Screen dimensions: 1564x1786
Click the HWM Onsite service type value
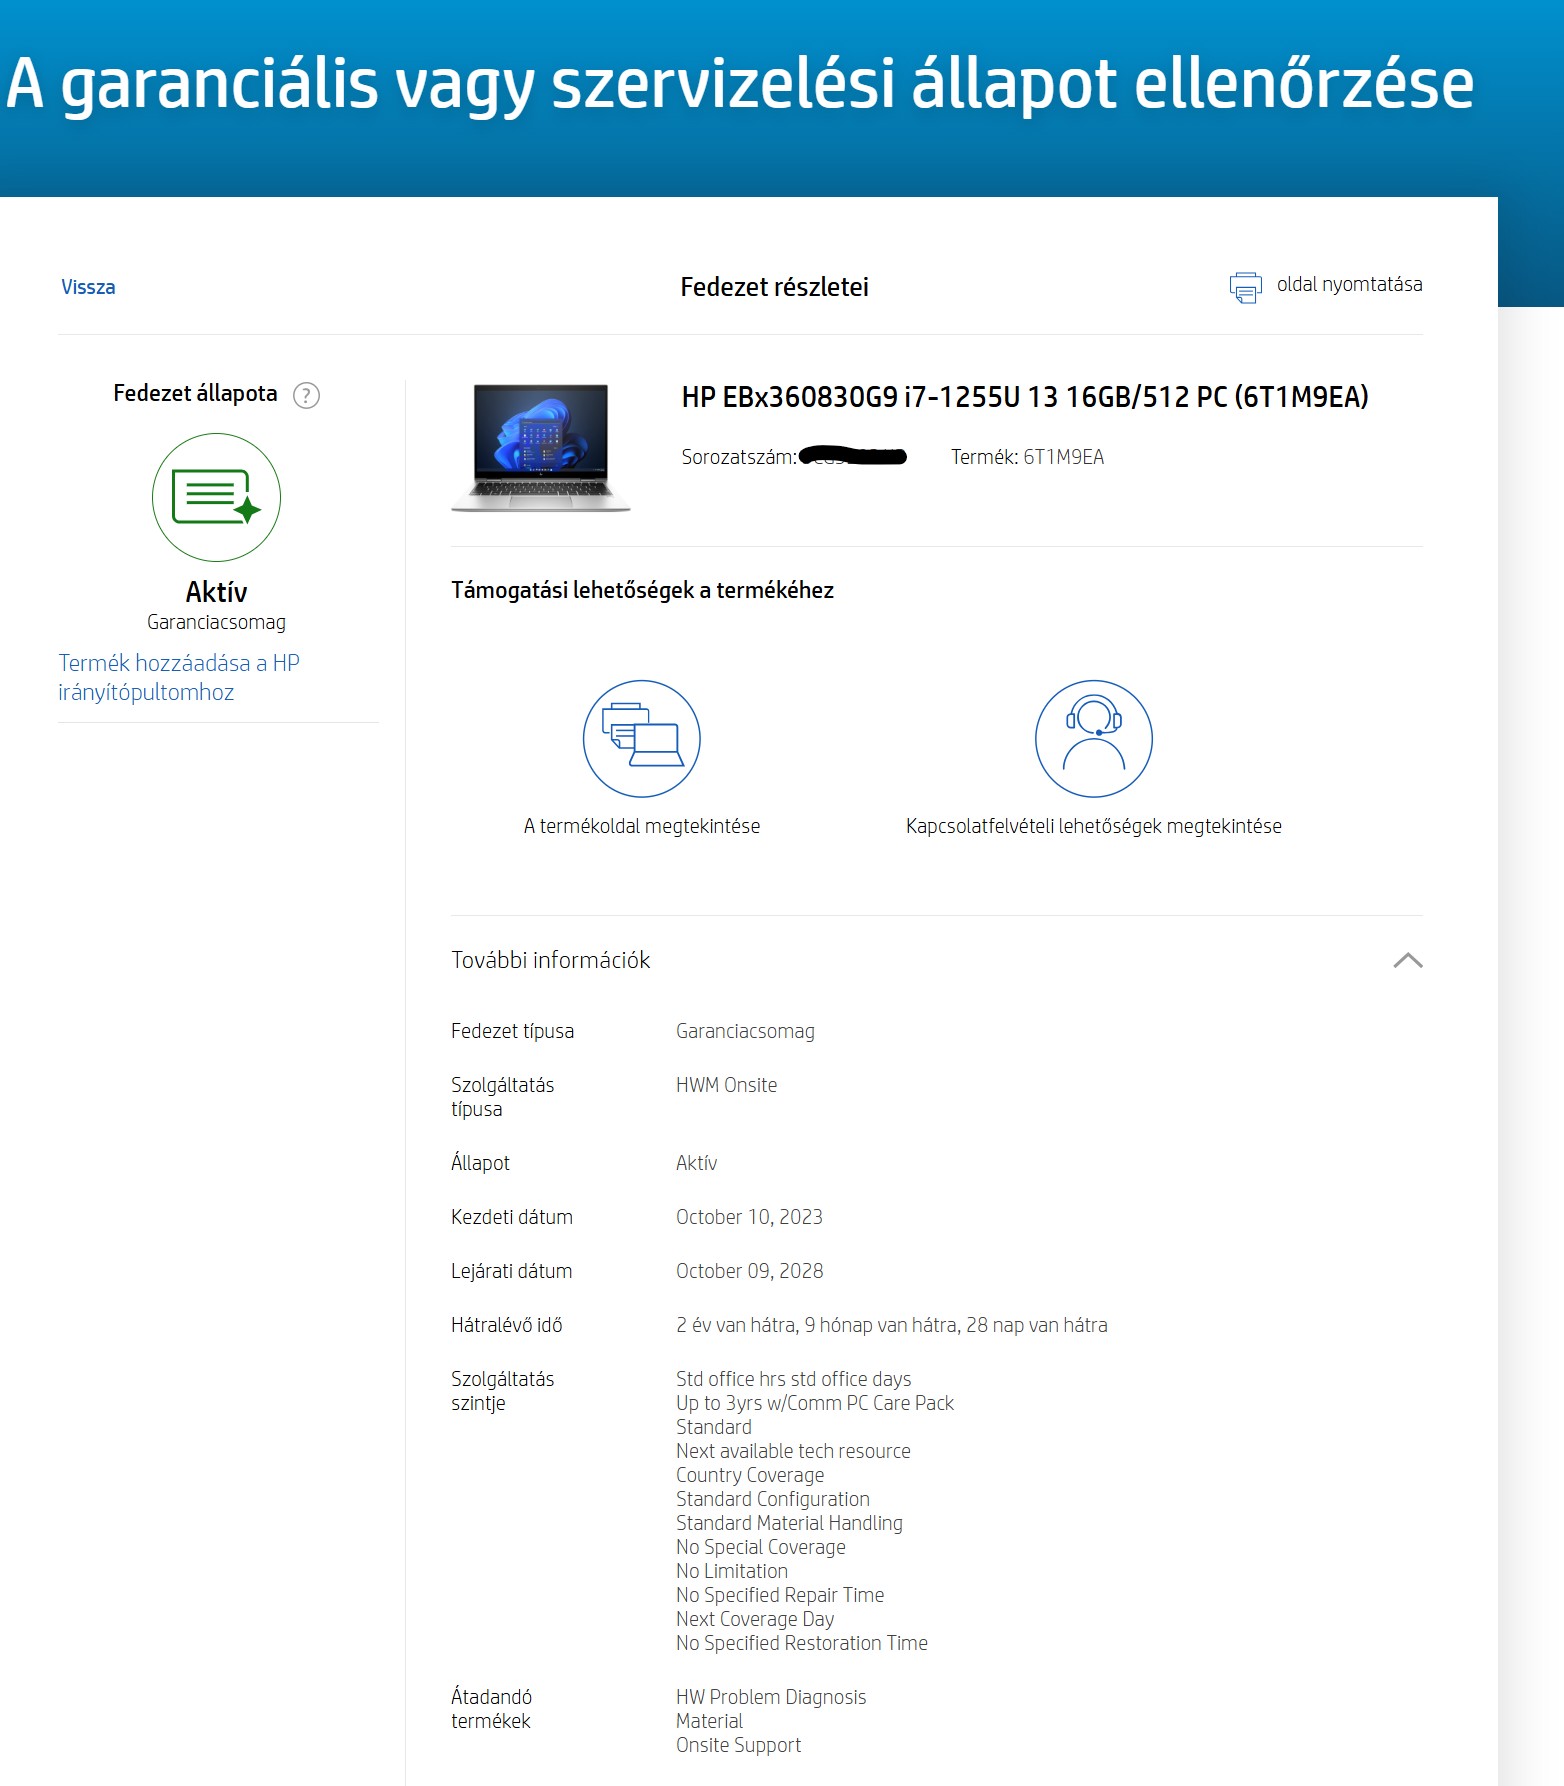point(726,1085)
